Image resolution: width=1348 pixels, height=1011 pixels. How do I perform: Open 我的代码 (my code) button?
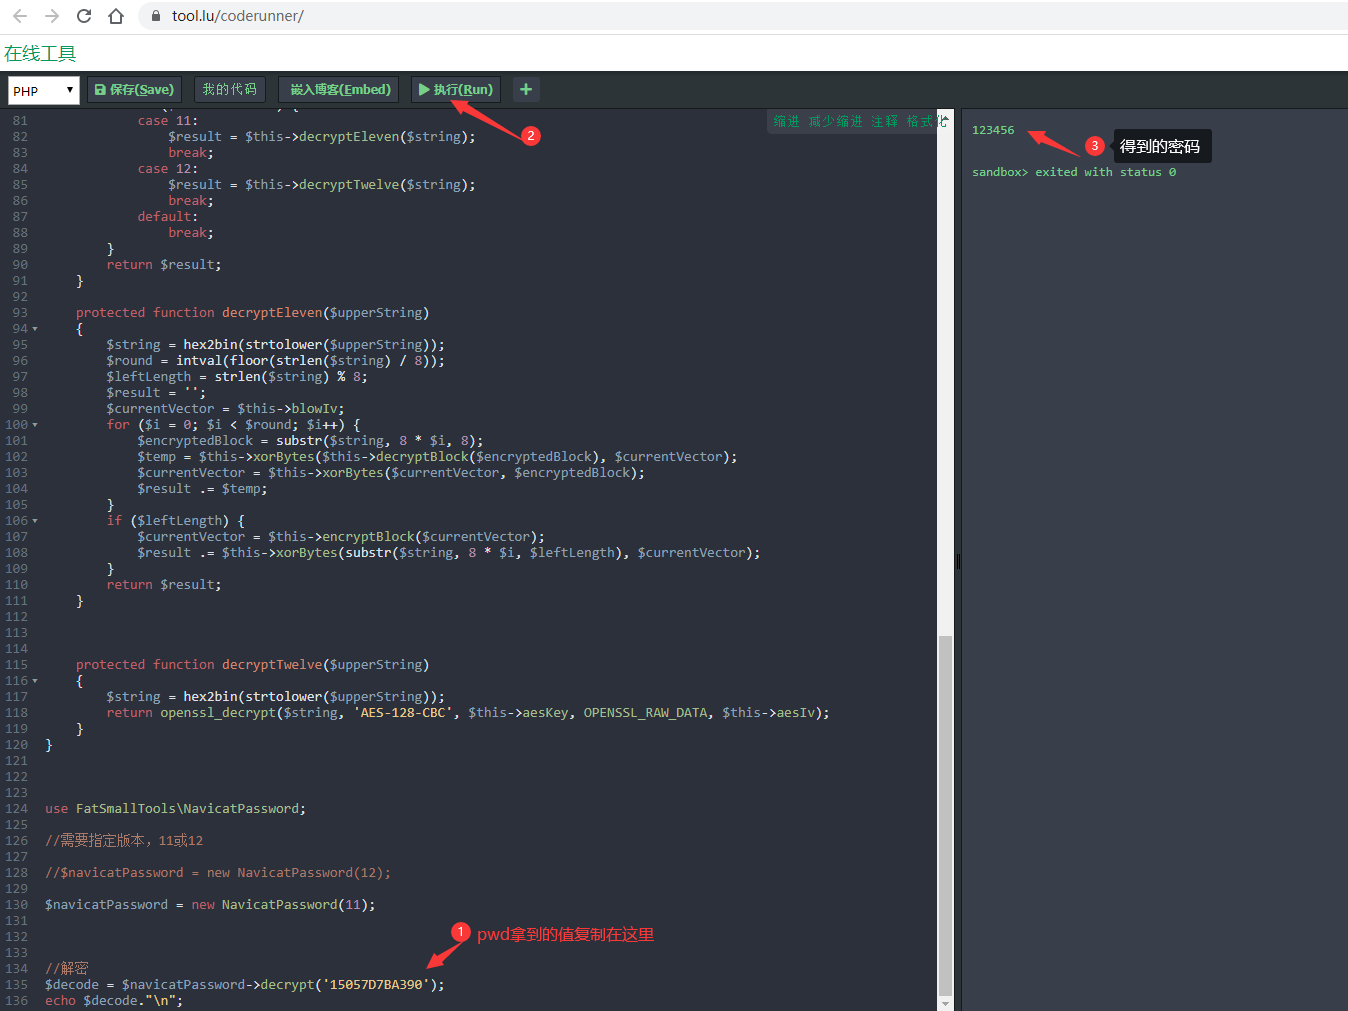coord(229,89)
